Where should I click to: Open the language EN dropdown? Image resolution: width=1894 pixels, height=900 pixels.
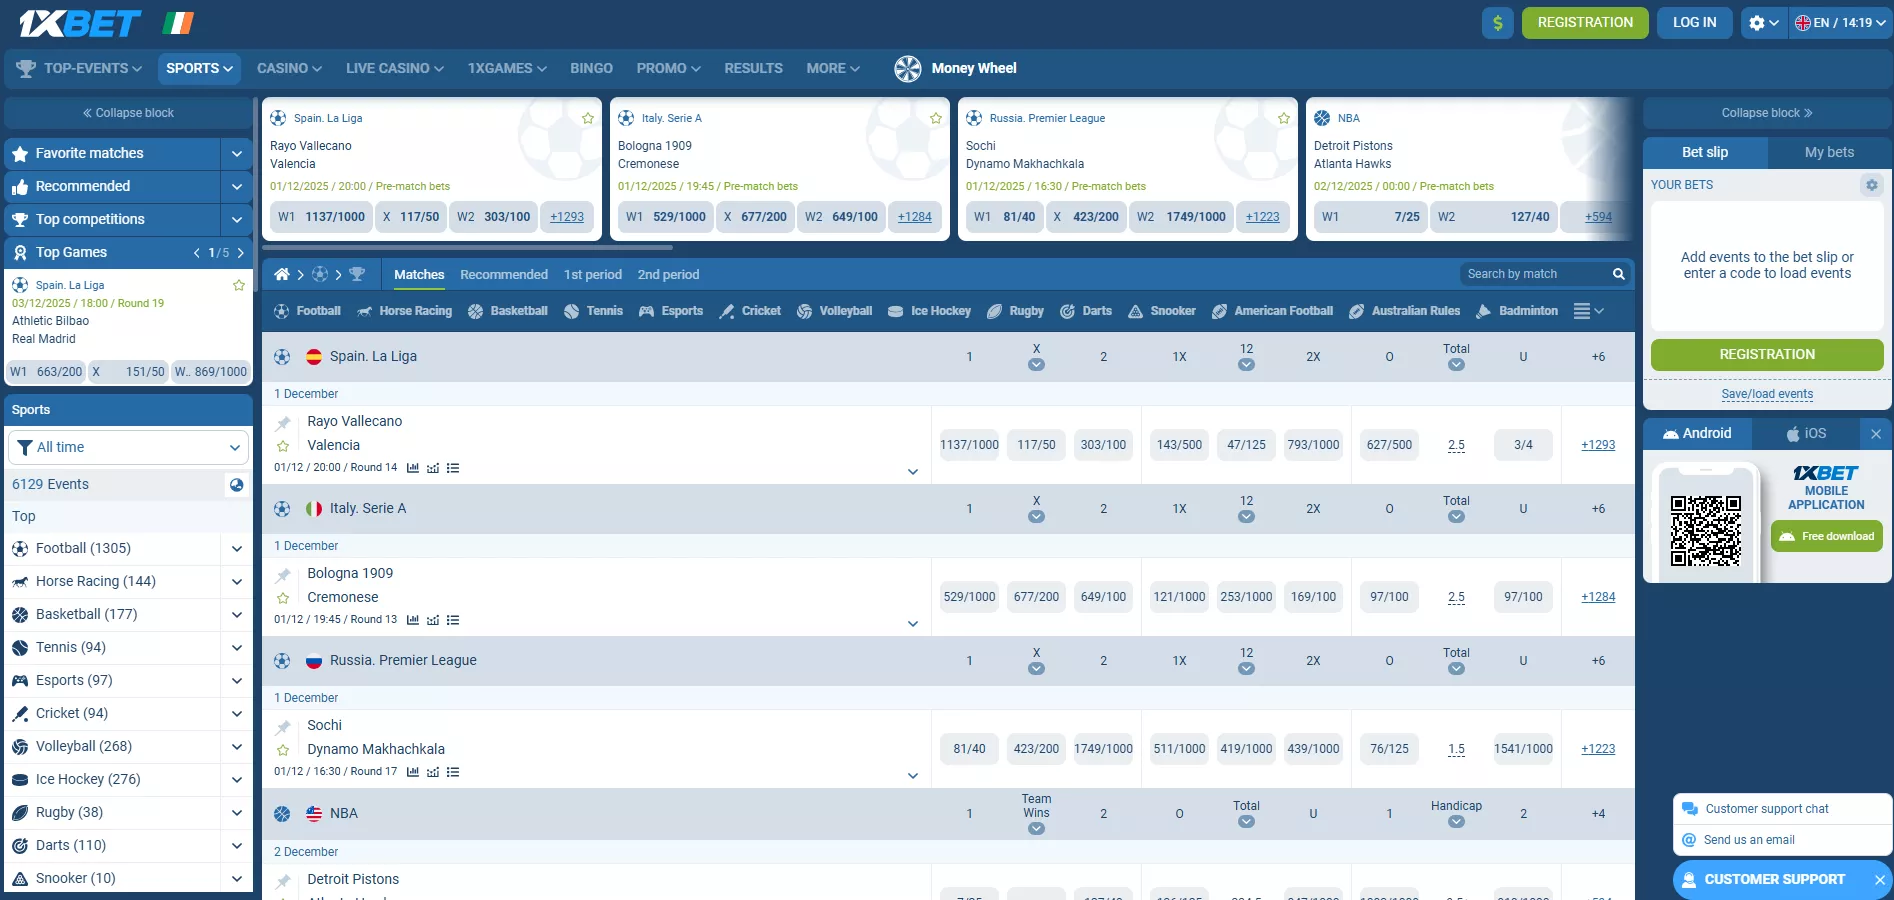tap(1839, 23)
